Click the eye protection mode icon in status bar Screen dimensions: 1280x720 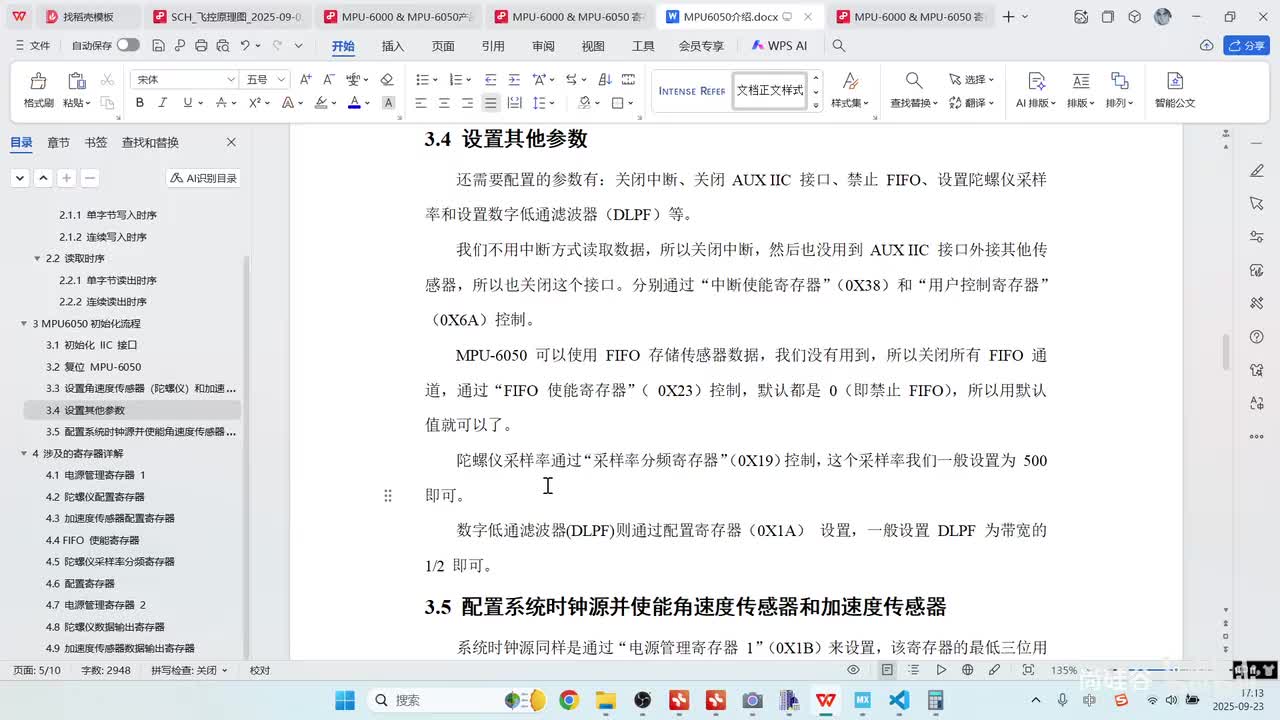(x=853, y=670)
